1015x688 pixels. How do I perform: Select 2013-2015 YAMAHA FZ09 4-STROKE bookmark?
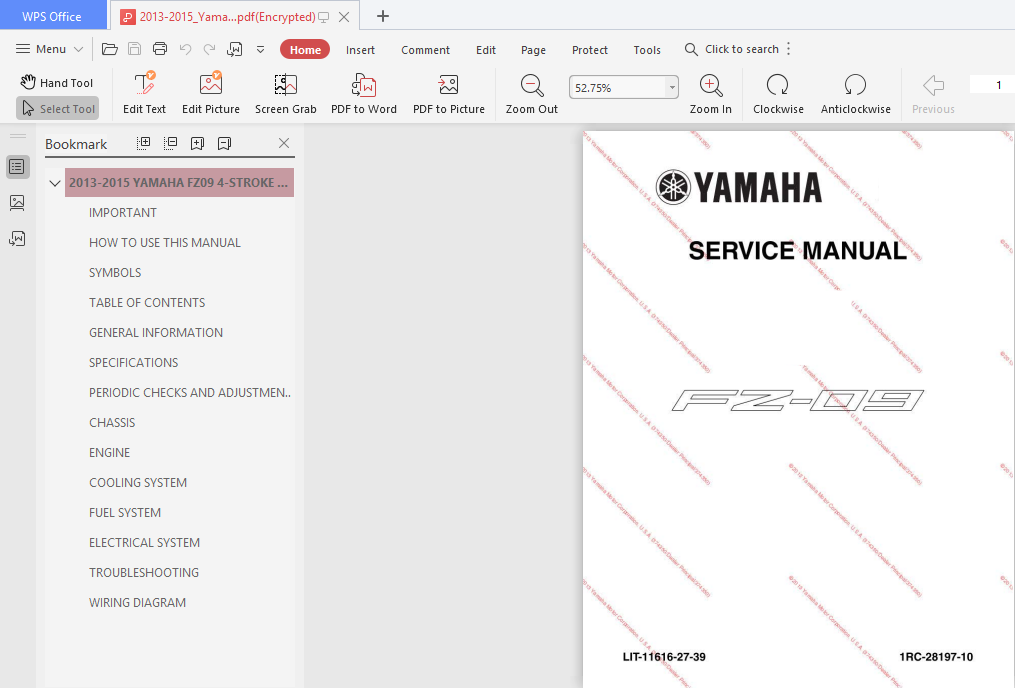tap(179, 183)
